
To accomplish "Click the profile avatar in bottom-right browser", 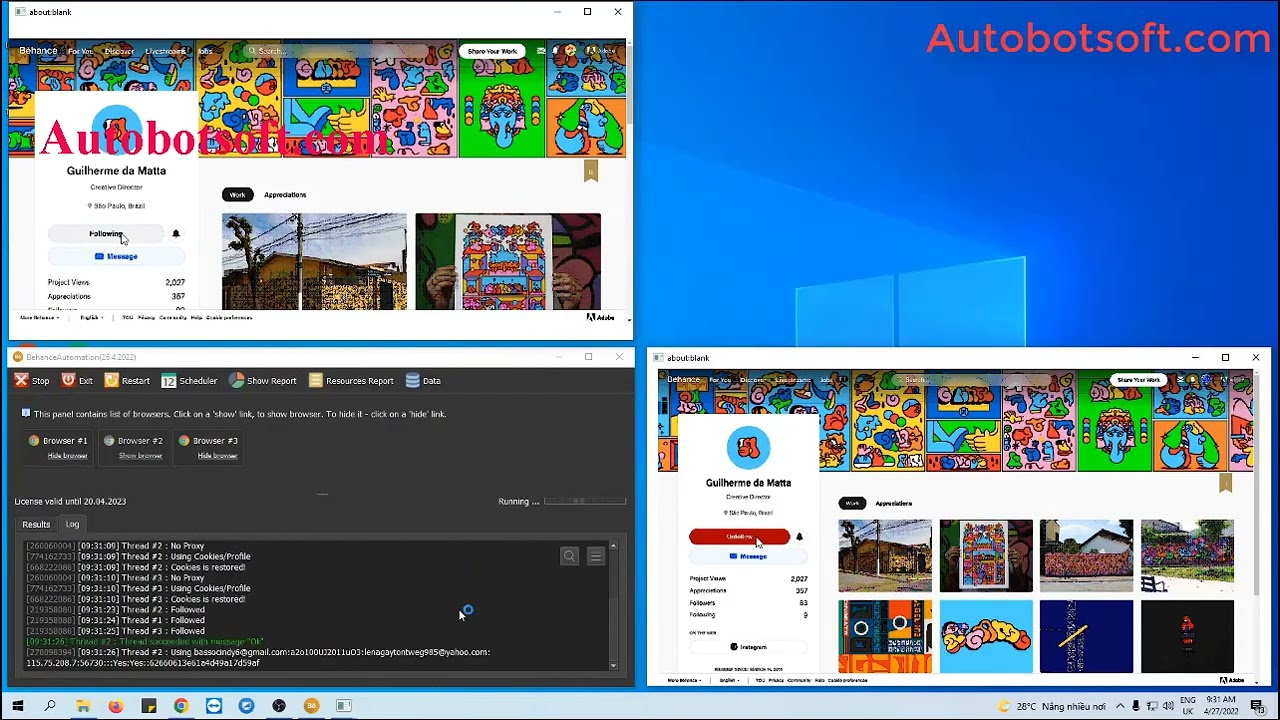I will point(748,448).
